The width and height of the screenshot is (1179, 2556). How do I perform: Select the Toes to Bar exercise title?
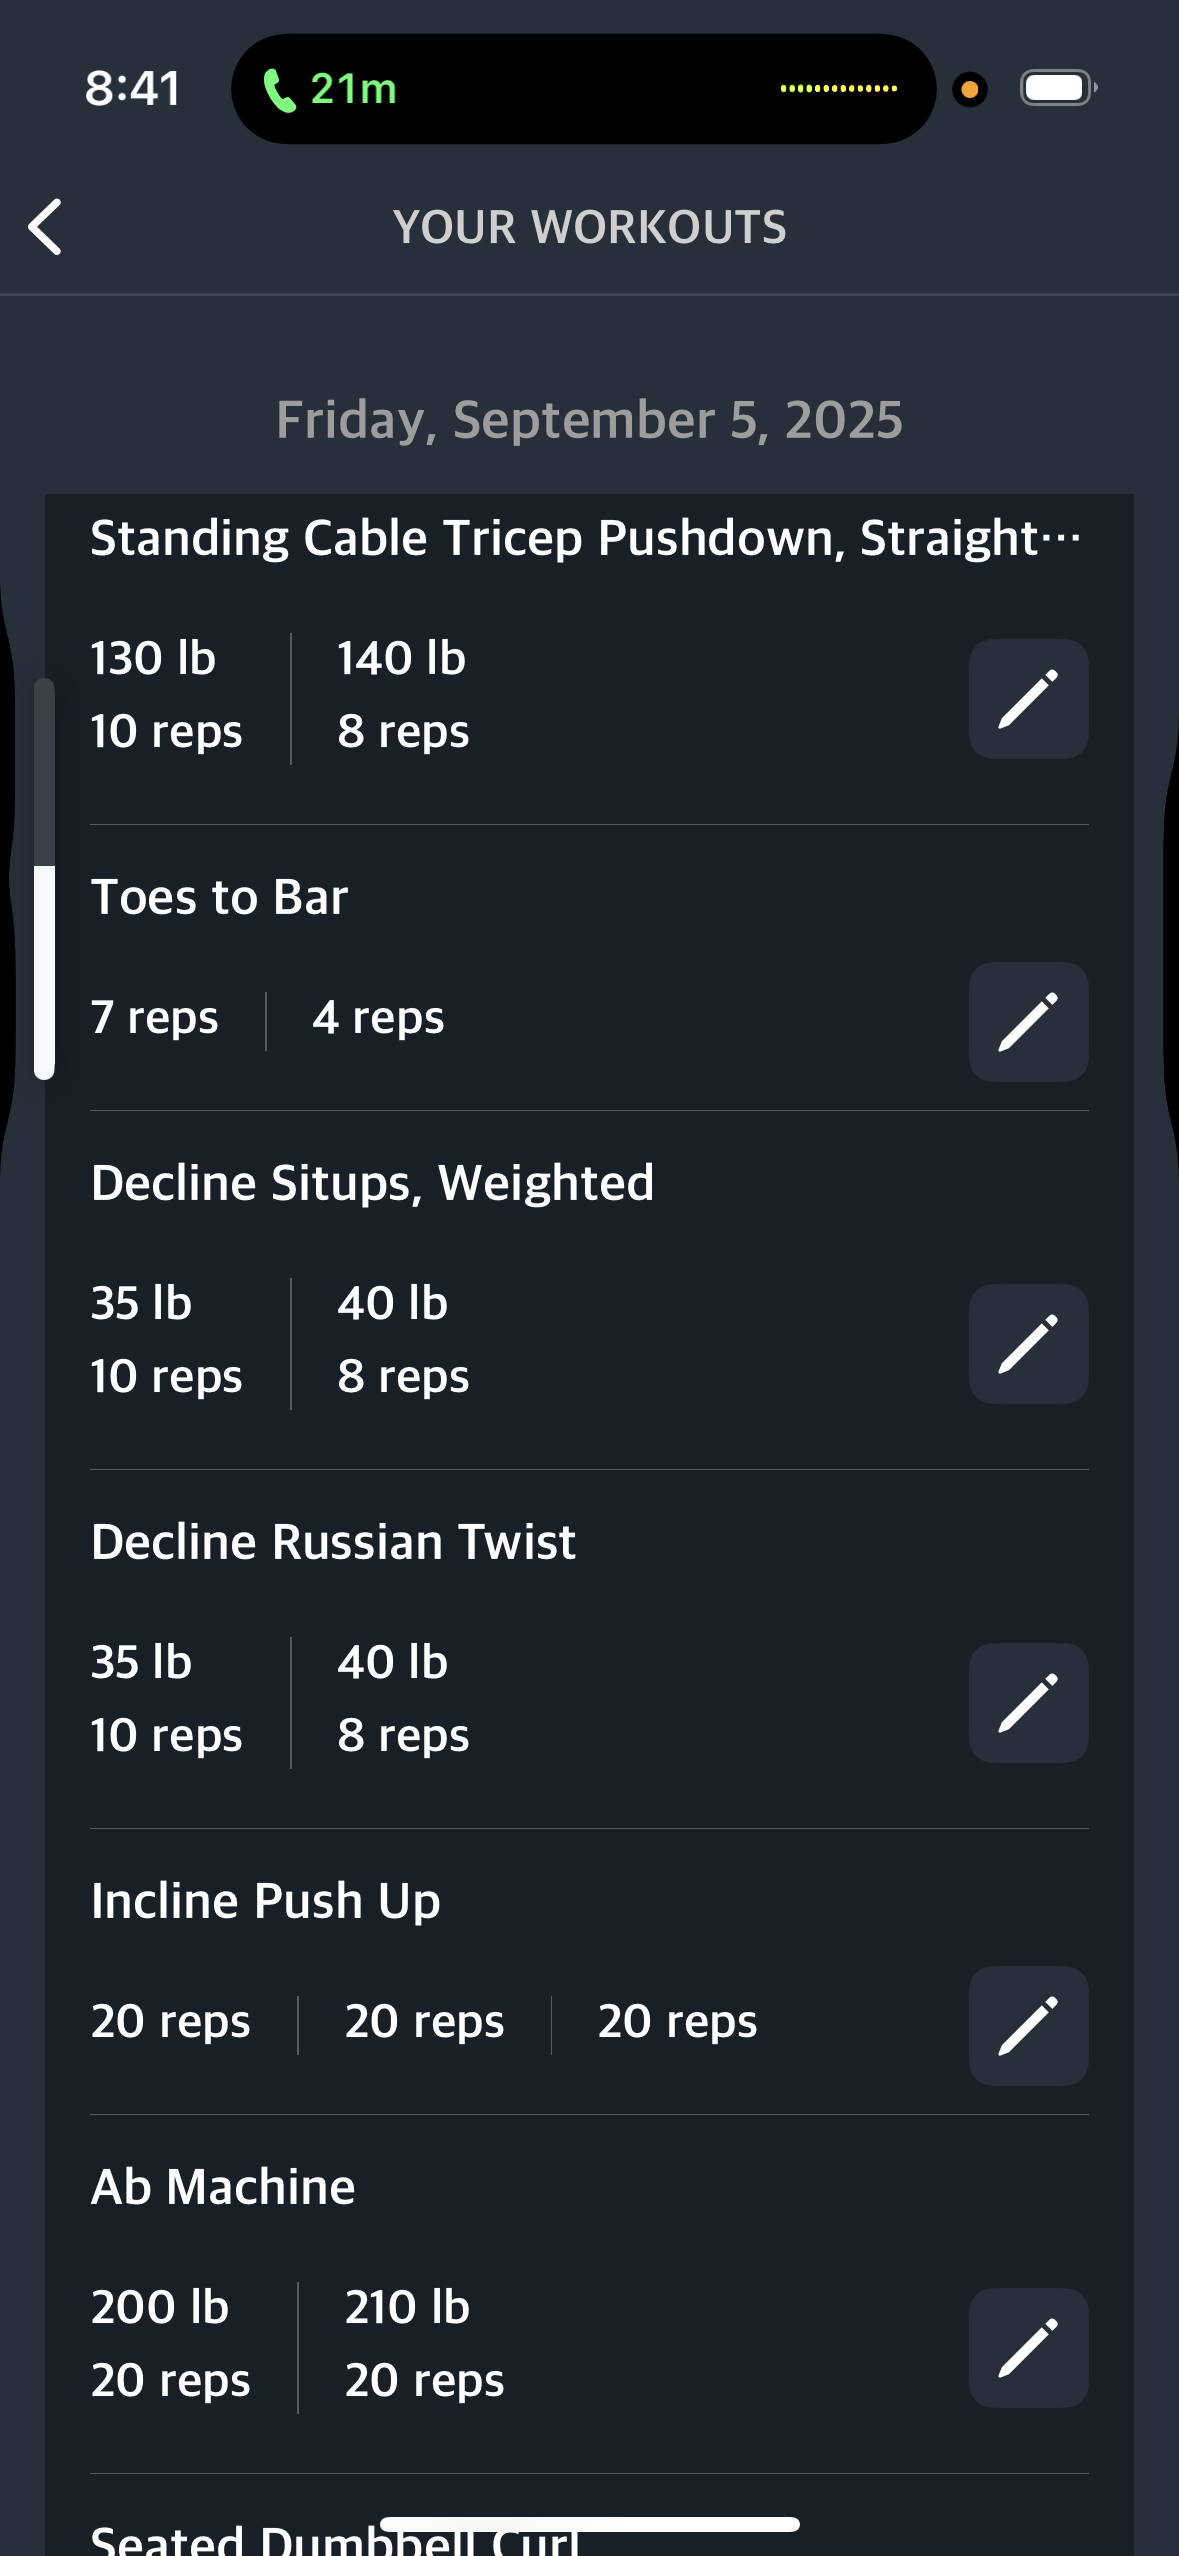point(219,897)
